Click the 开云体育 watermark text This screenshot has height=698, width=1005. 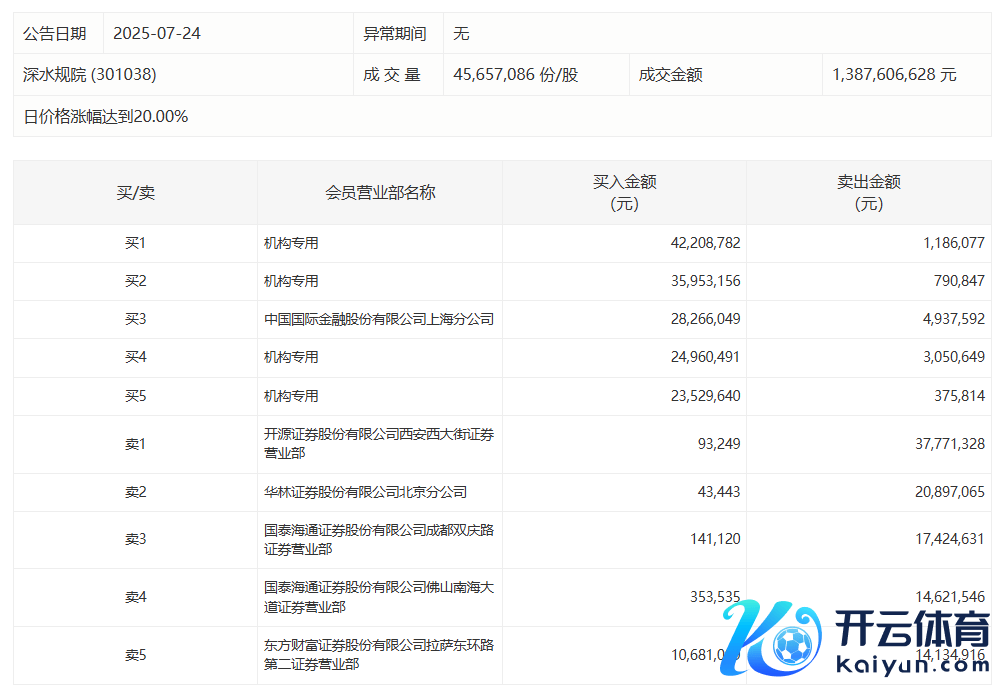911,632
